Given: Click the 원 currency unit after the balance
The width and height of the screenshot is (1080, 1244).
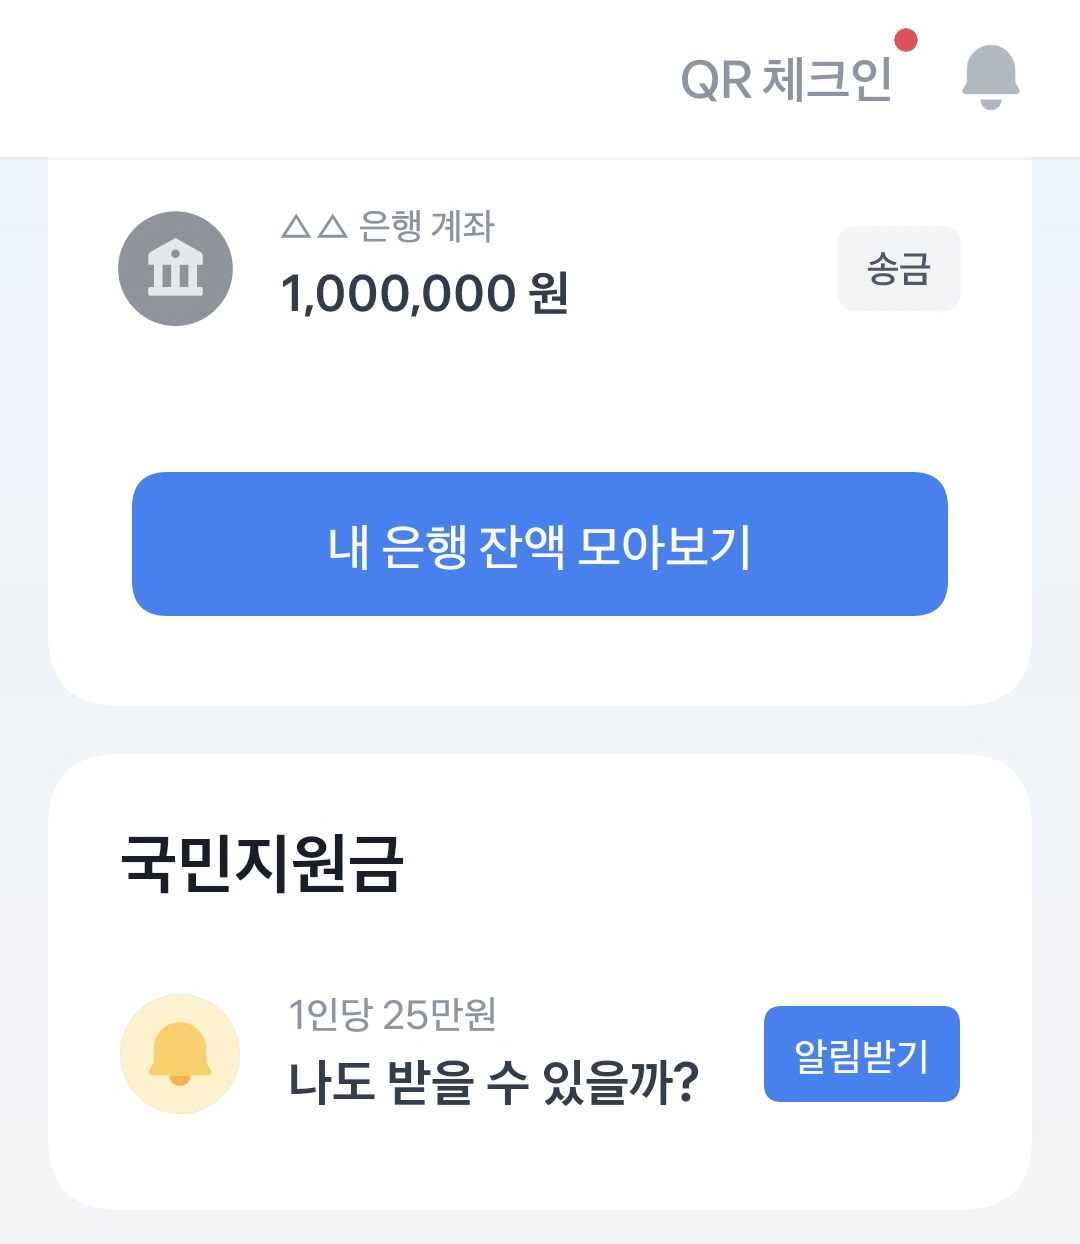Looking at the screenshot, I should [549, 293].
